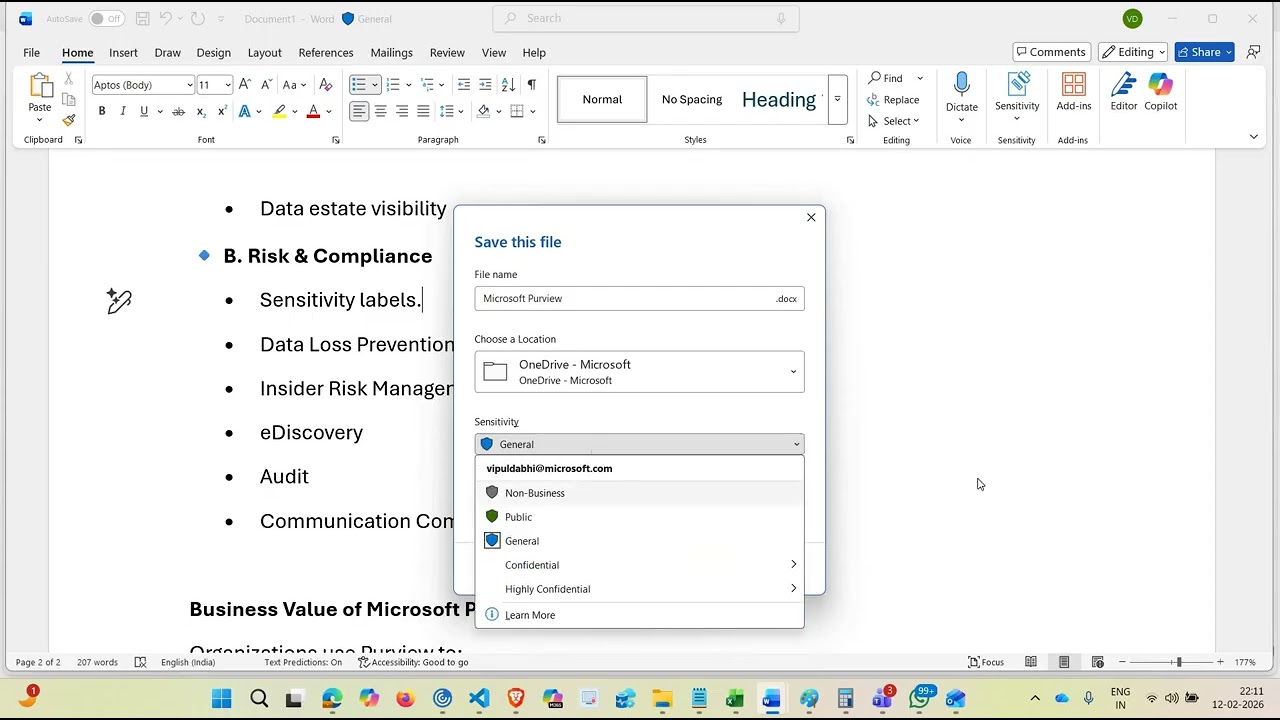Open Accessibility checker in status bar
Viewport: 1280px width, 720px height.
(x=413, y=662)
